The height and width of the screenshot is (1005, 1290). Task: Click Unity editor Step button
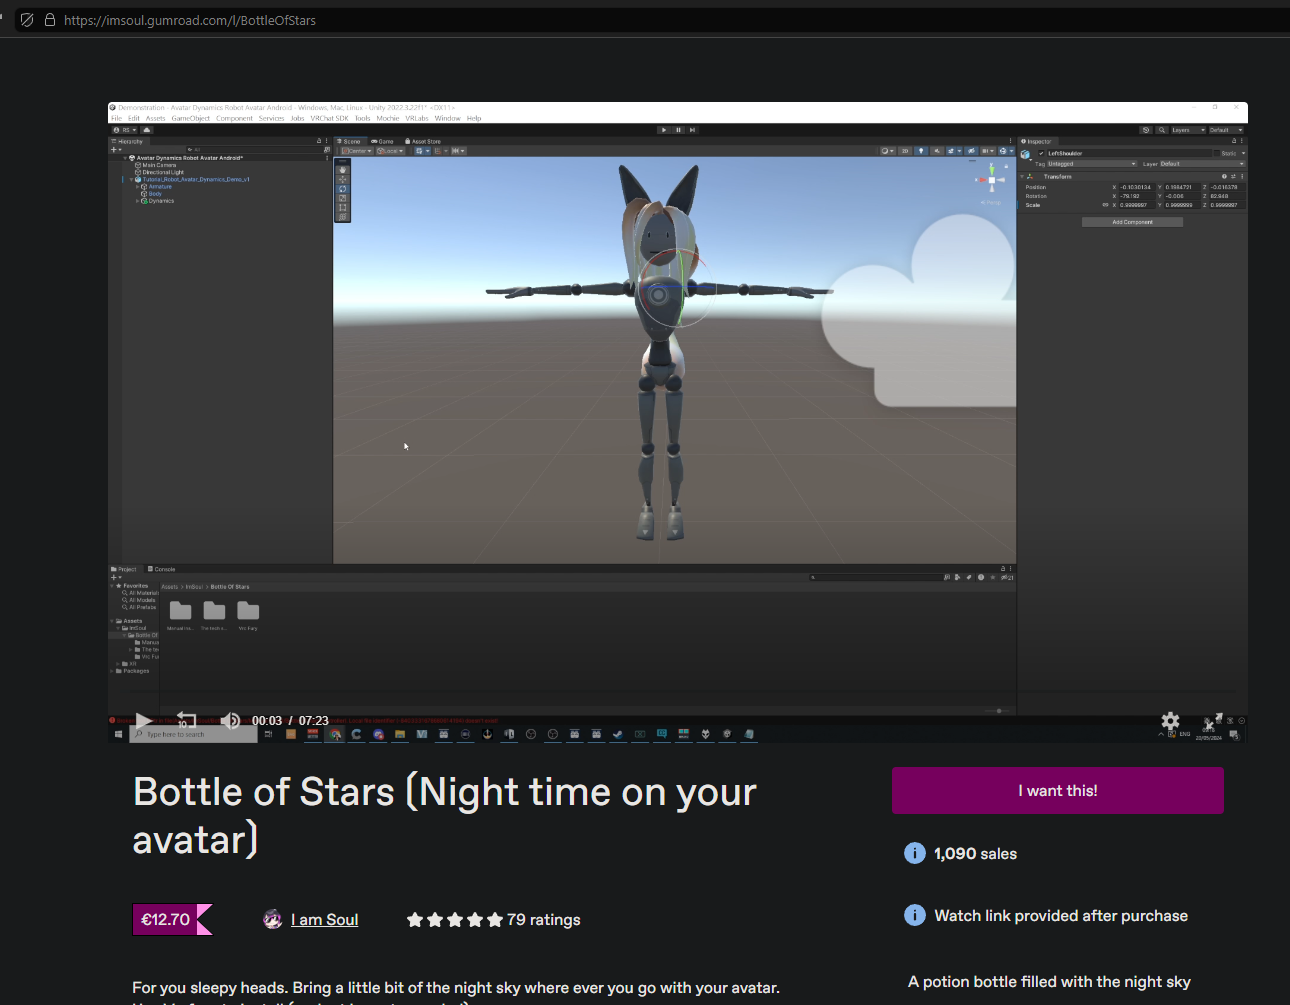(x=692, y=130)
